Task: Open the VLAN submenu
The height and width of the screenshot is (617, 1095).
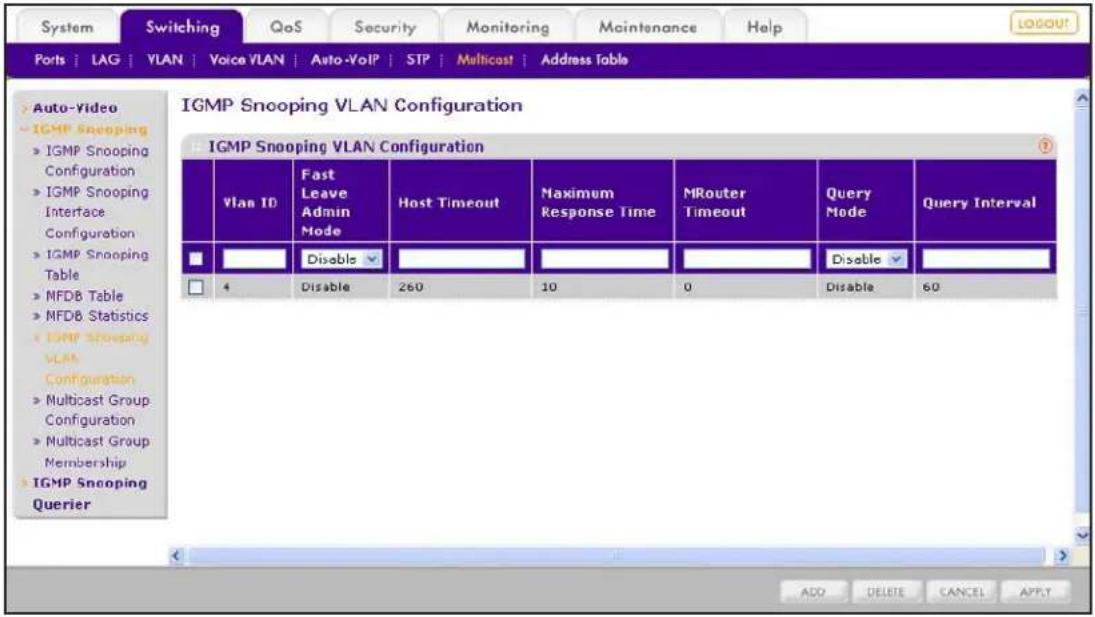Action: (x=165, y=60)
